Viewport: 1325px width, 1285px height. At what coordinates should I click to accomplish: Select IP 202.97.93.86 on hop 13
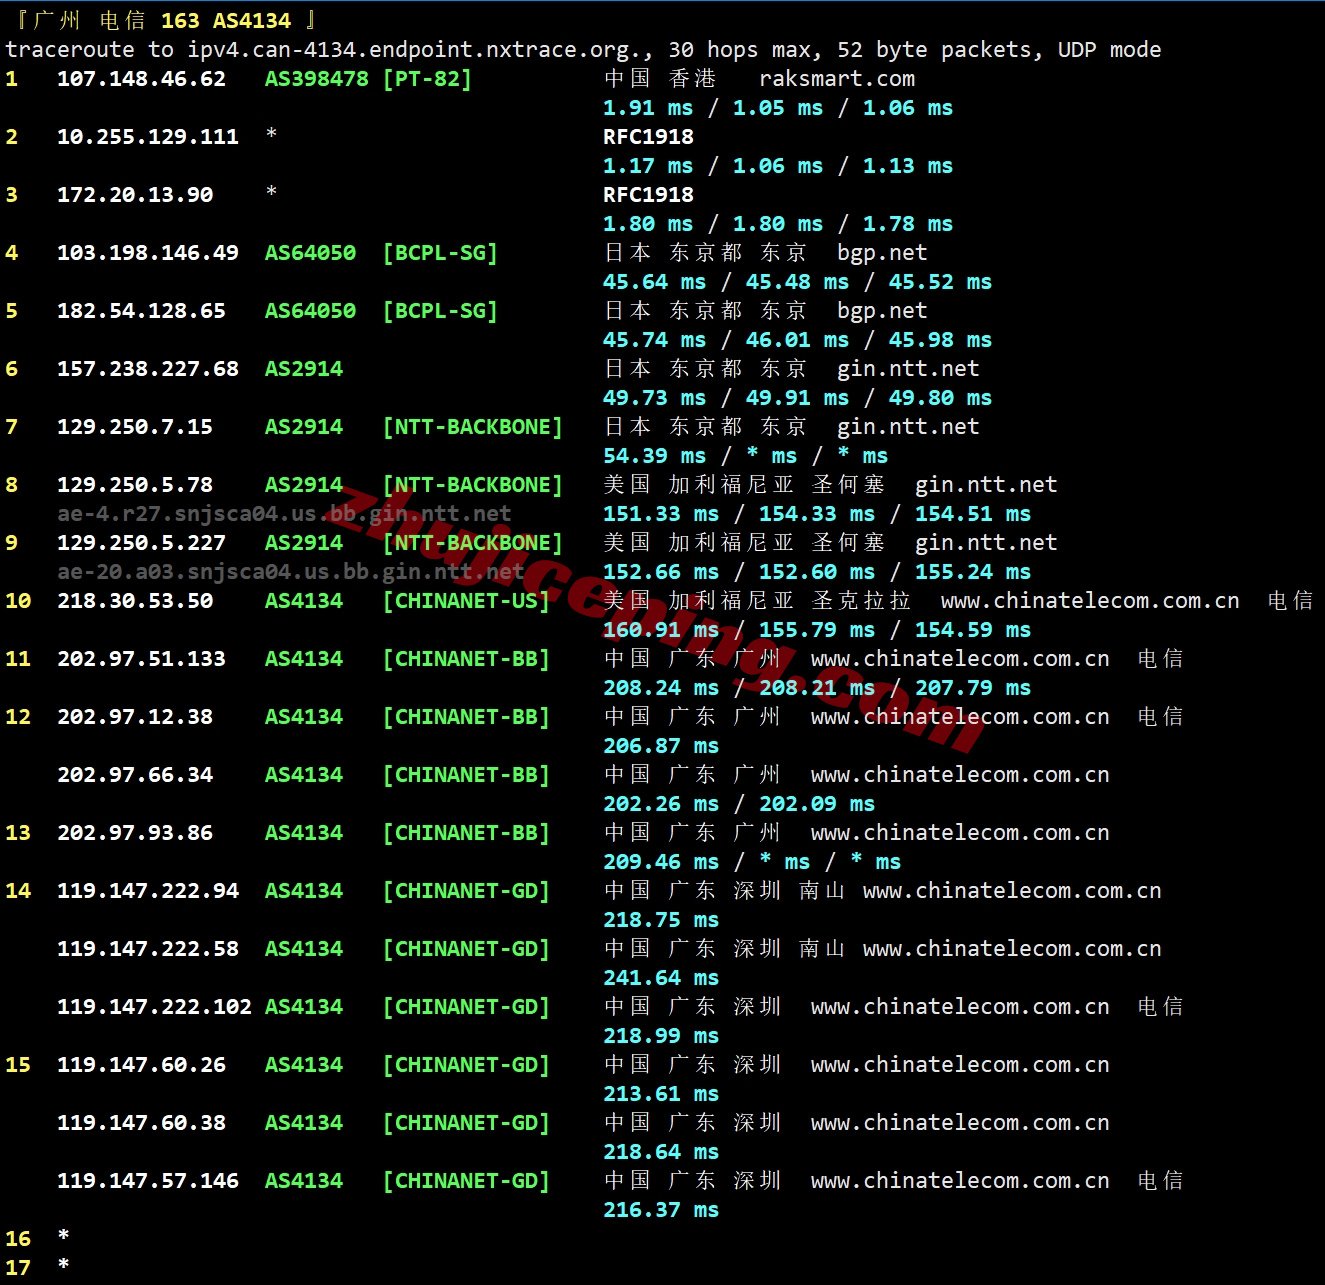click(135, 833)
